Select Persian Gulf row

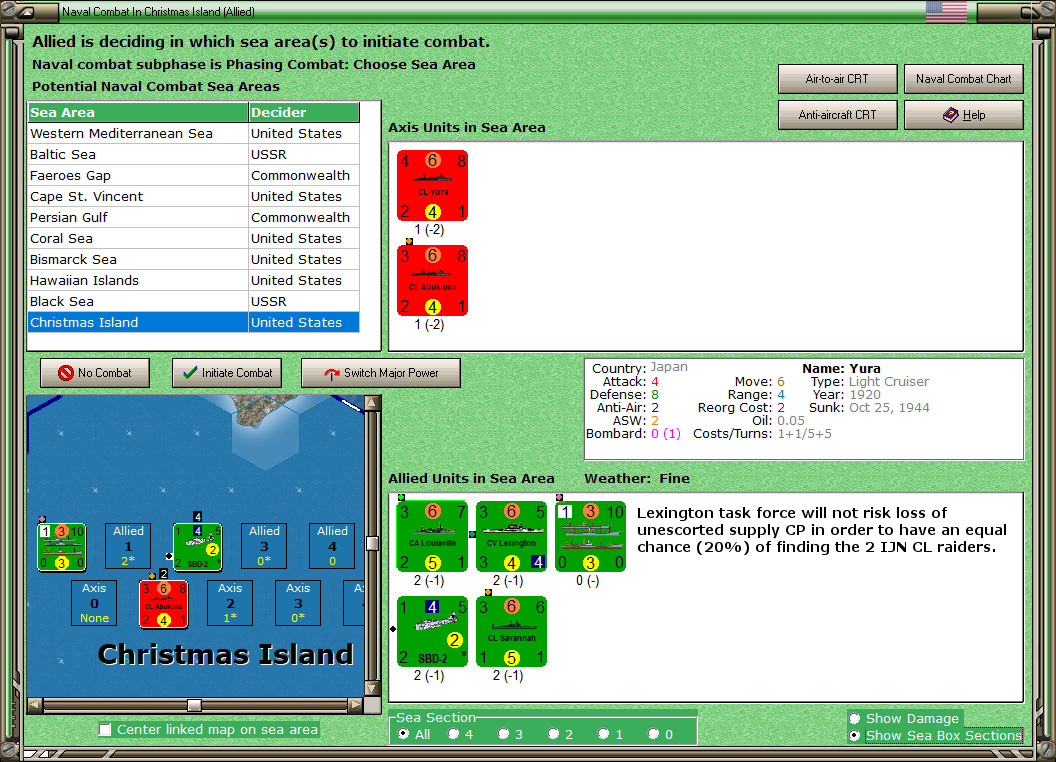click(x=194, y=217)
